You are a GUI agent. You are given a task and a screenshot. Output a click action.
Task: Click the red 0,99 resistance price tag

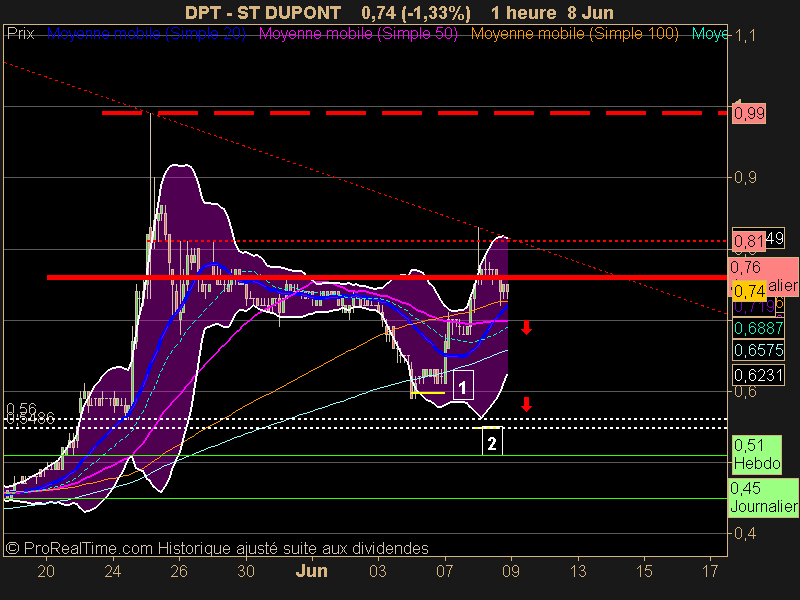(x=749, y=113)
